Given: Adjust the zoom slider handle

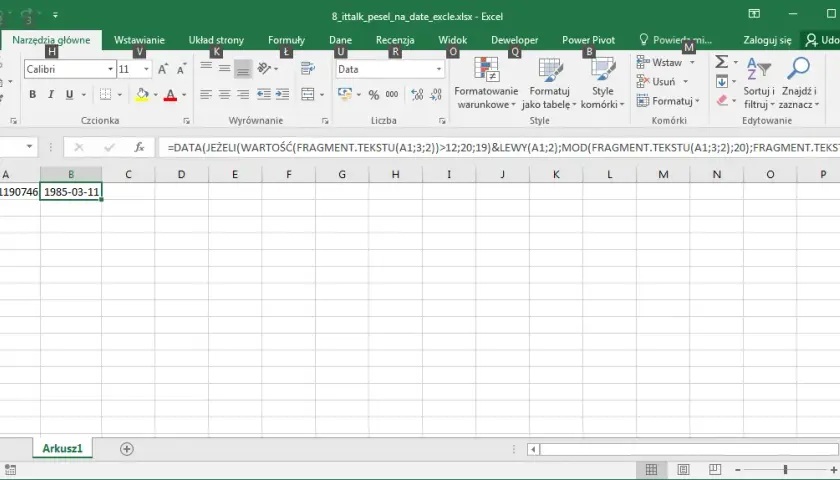Looking at the screenshot, I should (785, 470).
